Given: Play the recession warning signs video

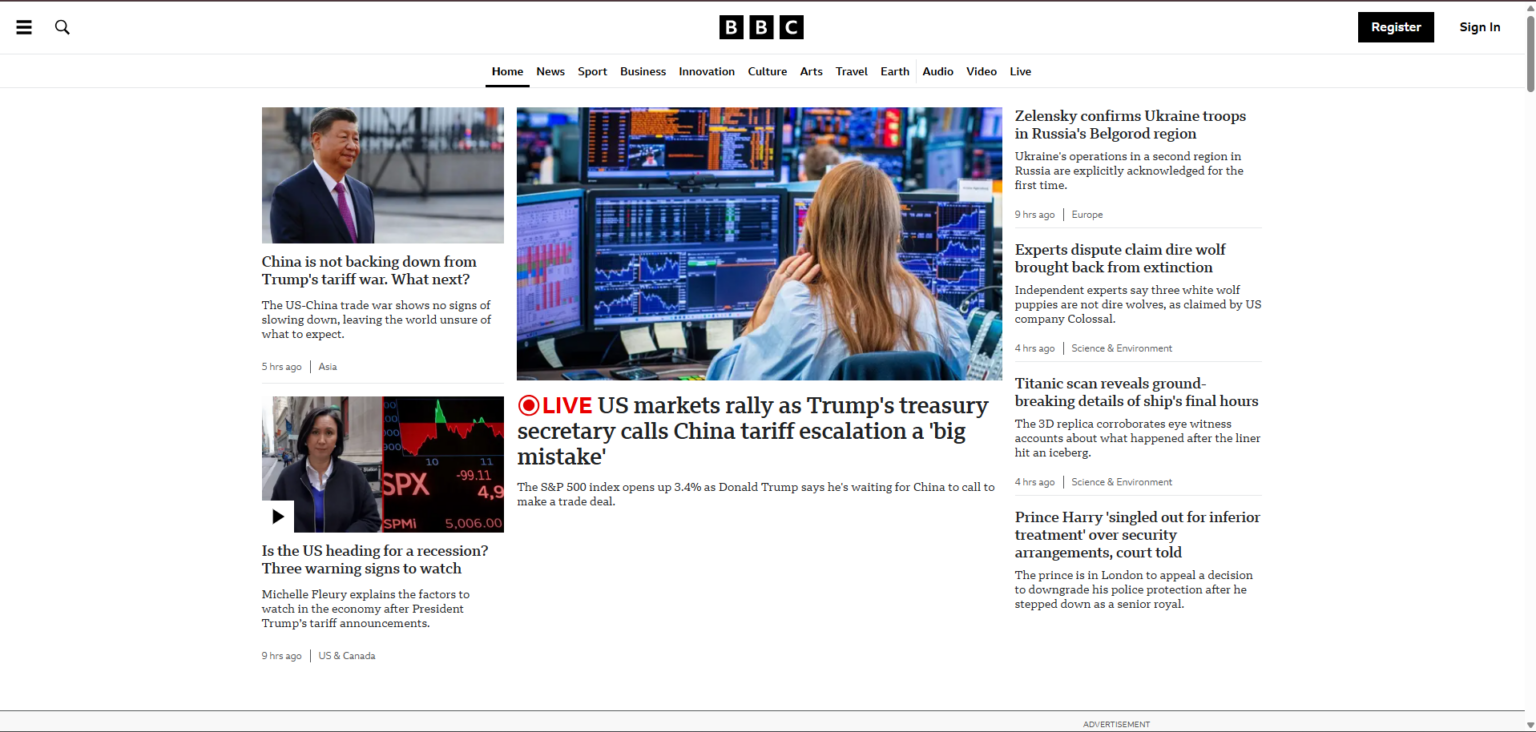Looking at the screenshot, I should tap(278, 516).
